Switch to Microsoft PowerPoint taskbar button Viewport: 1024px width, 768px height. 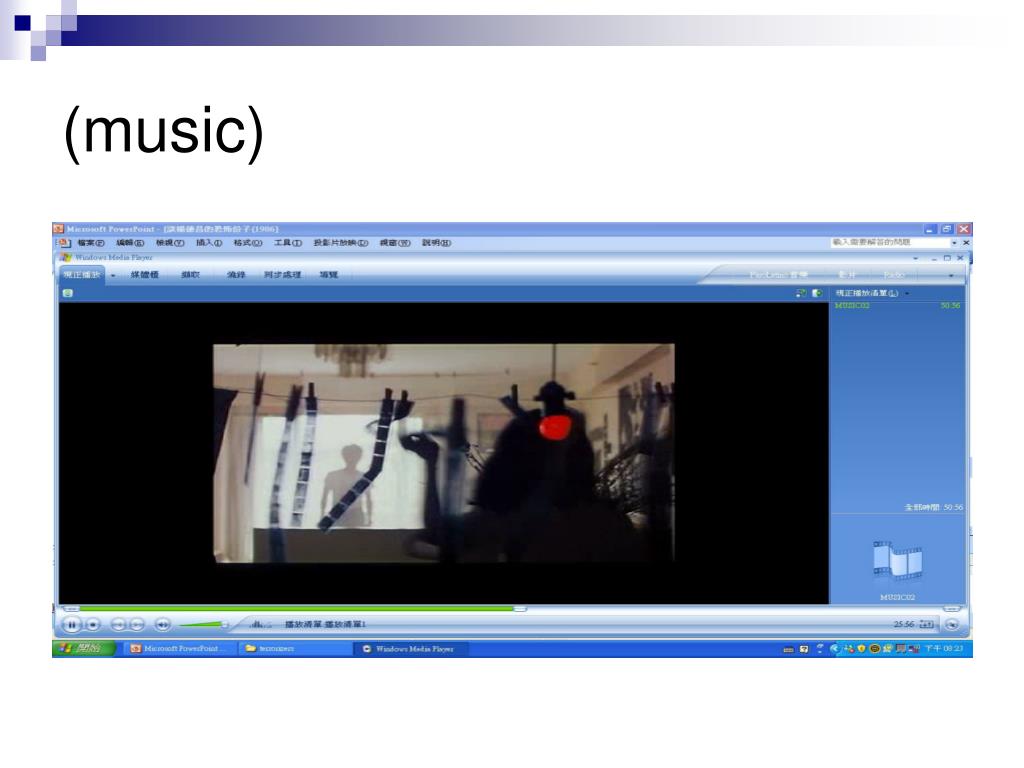click(x=178, y=648)
